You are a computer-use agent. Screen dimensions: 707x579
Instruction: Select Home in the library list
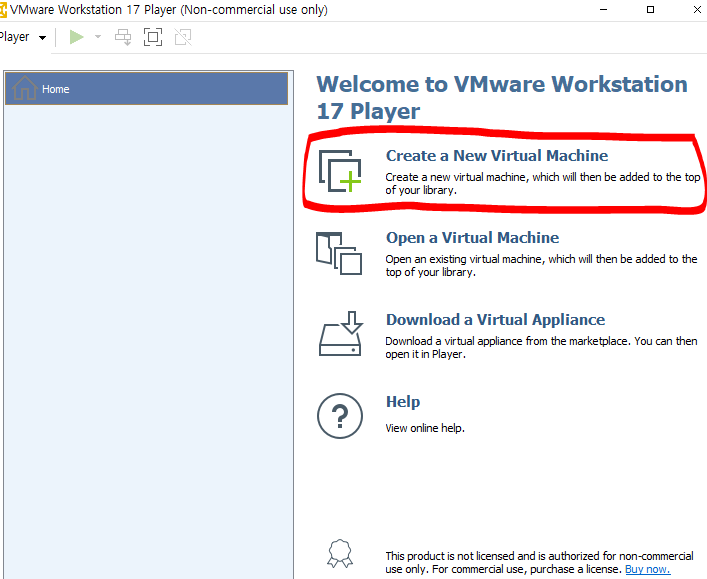tap(147, 89)
